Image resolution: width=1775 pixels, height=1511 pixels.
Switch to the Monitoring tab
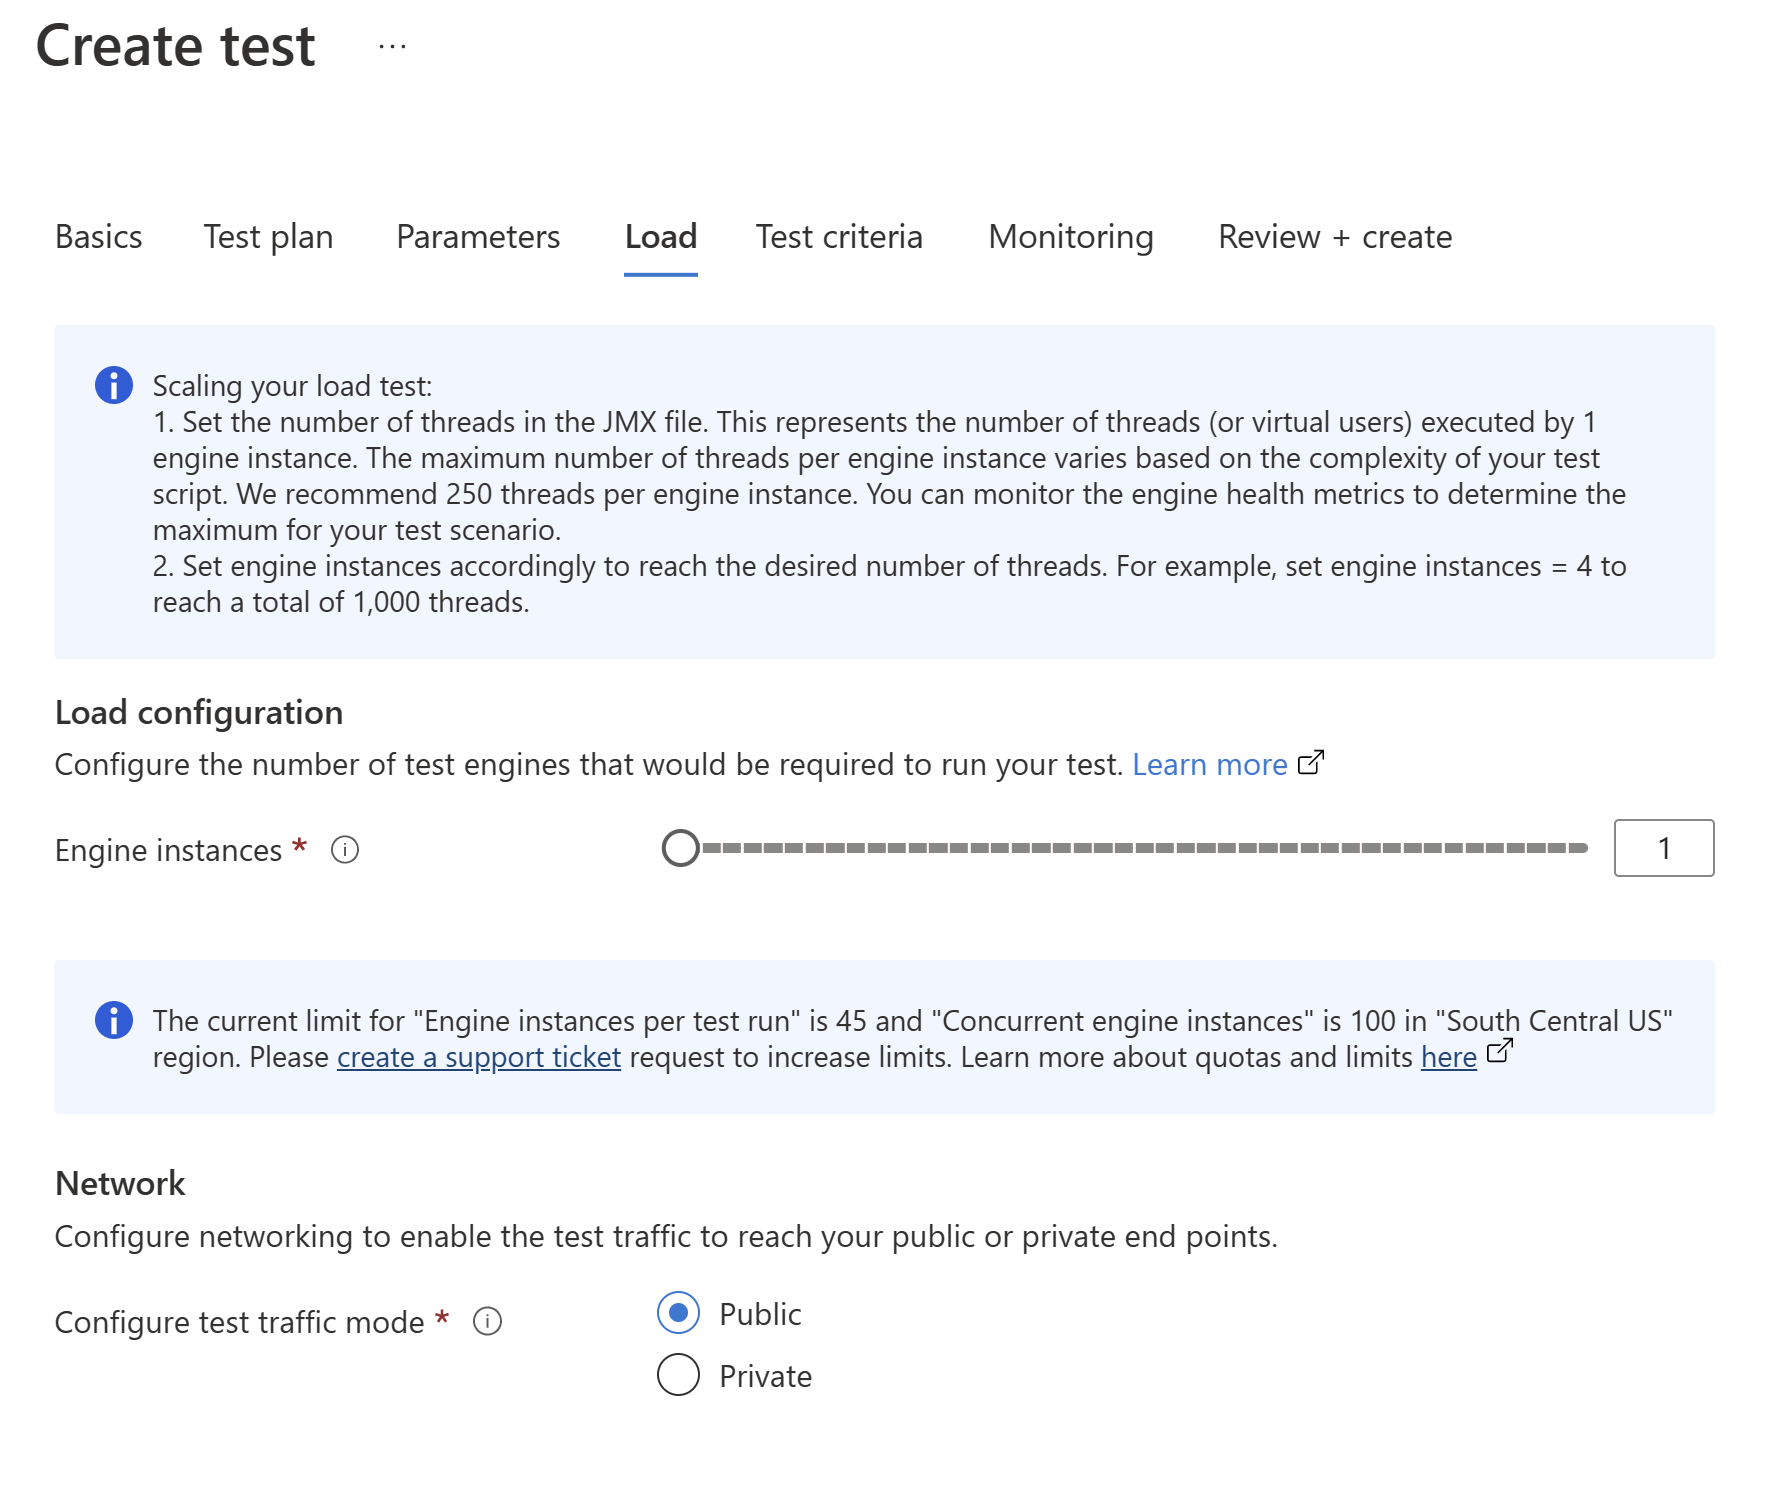click(1070, 237)
